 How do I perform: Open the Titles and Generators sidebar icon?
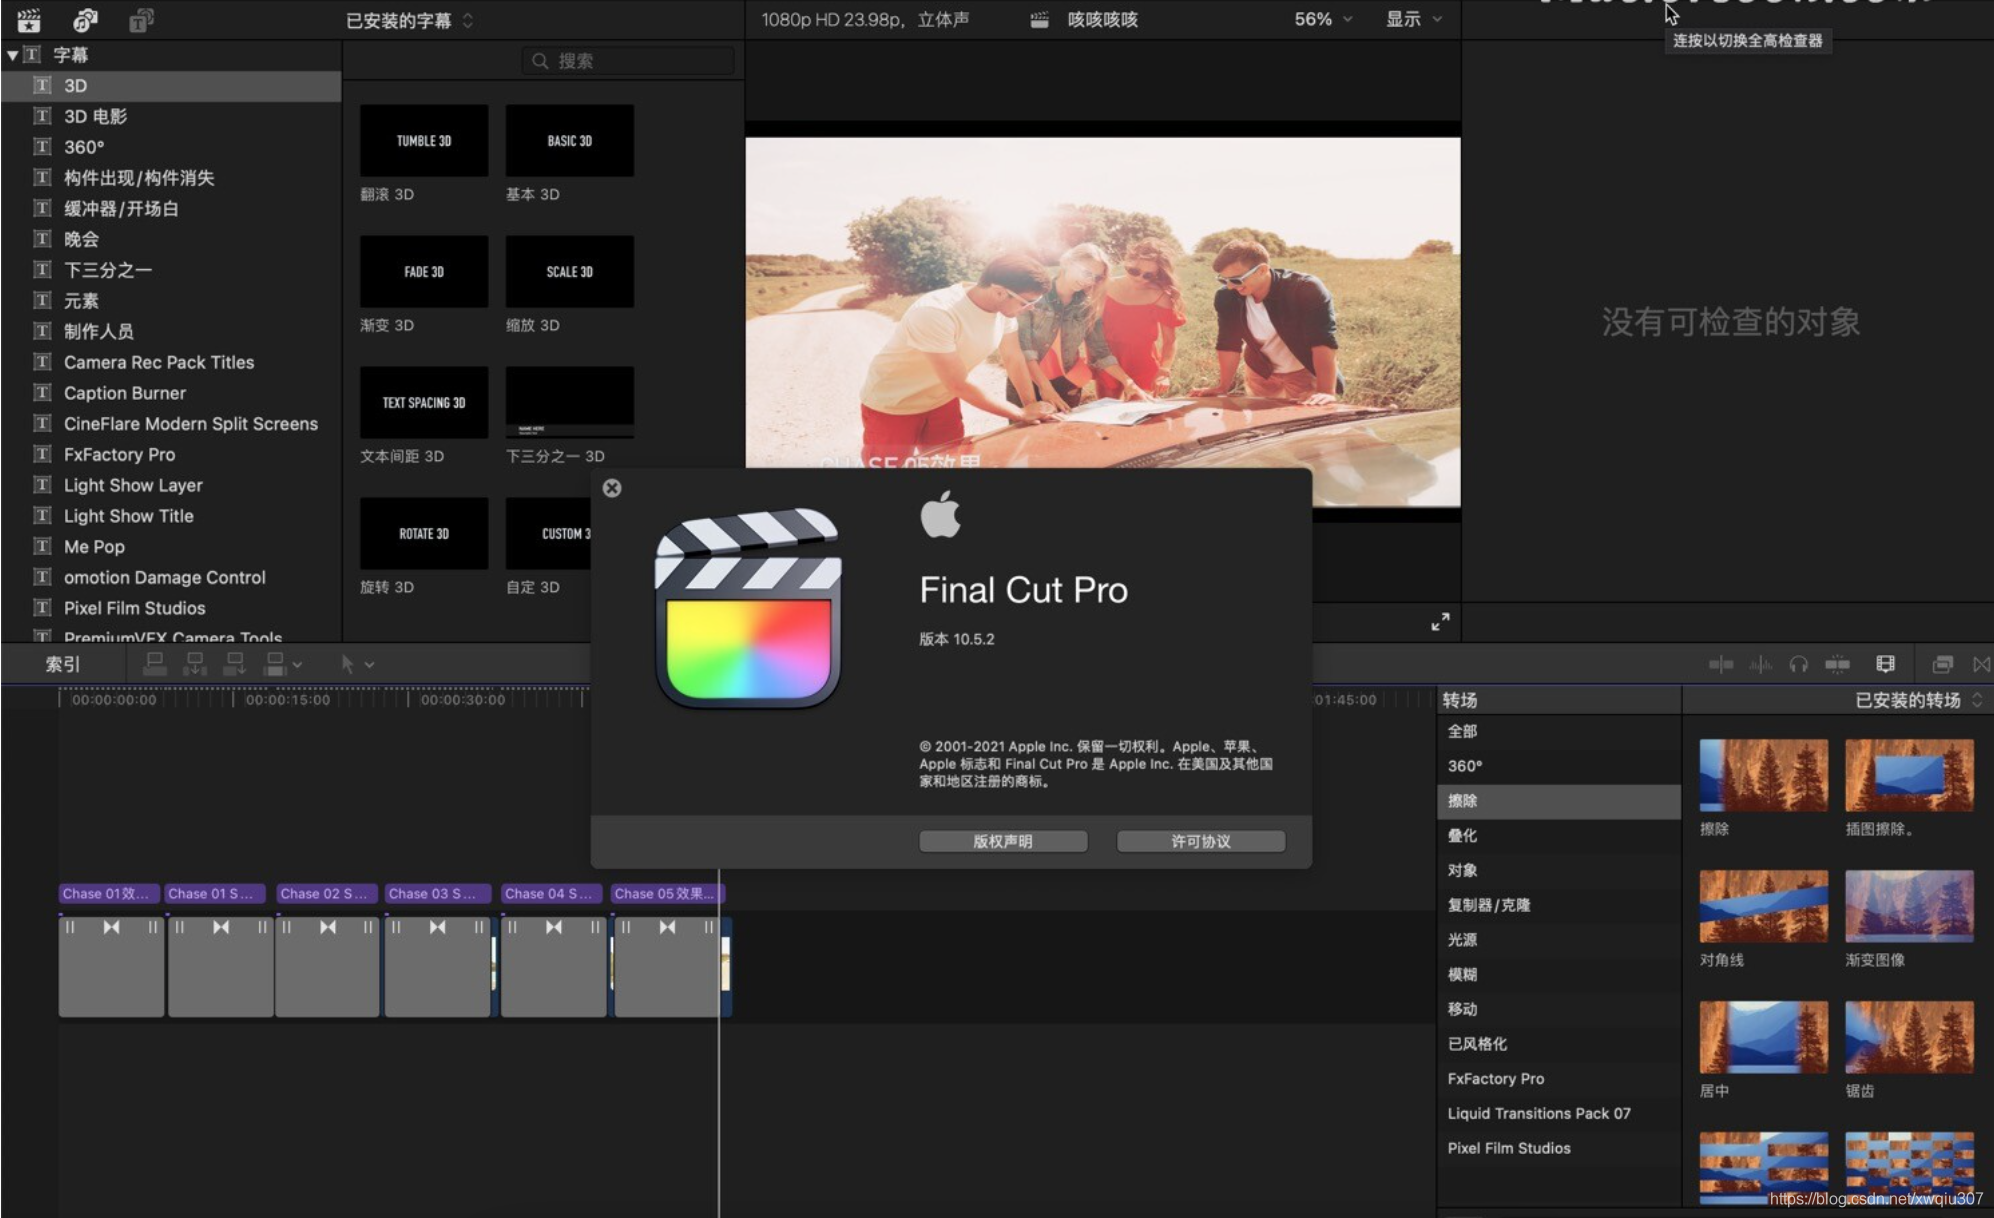(141, 20)
